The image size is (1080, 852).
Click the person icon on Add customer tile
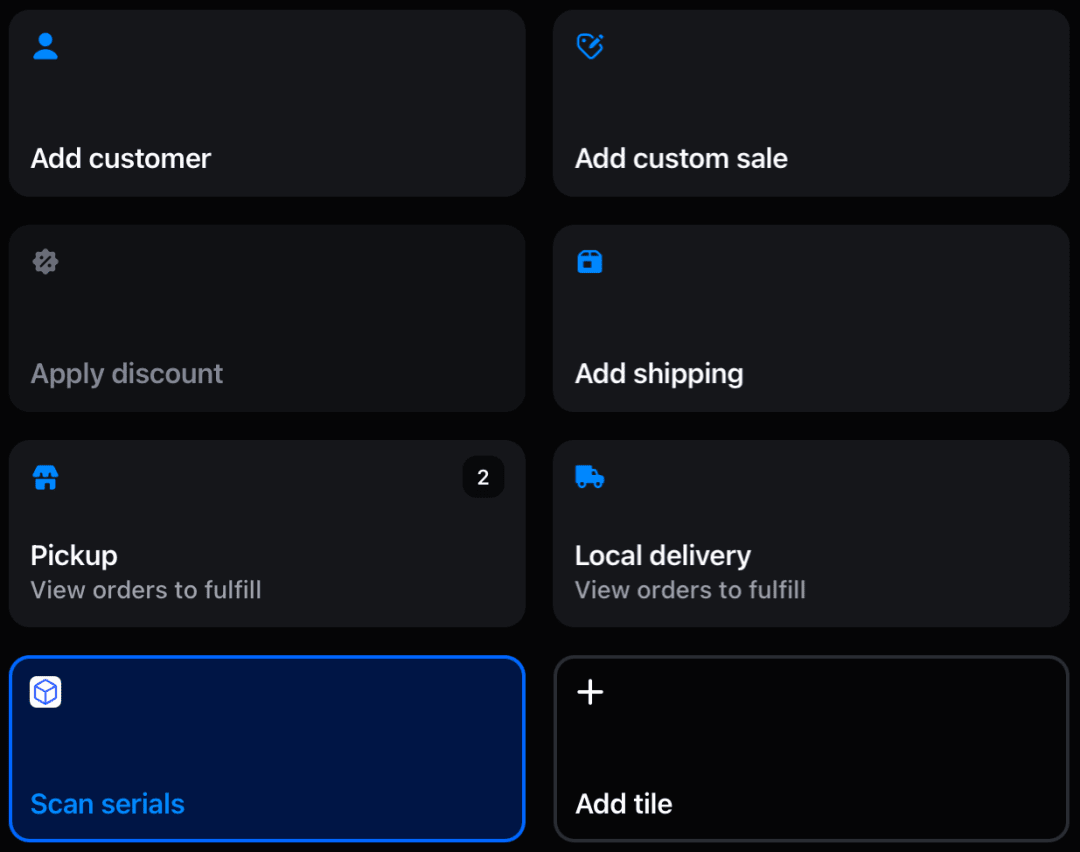[x=45, y=46]
